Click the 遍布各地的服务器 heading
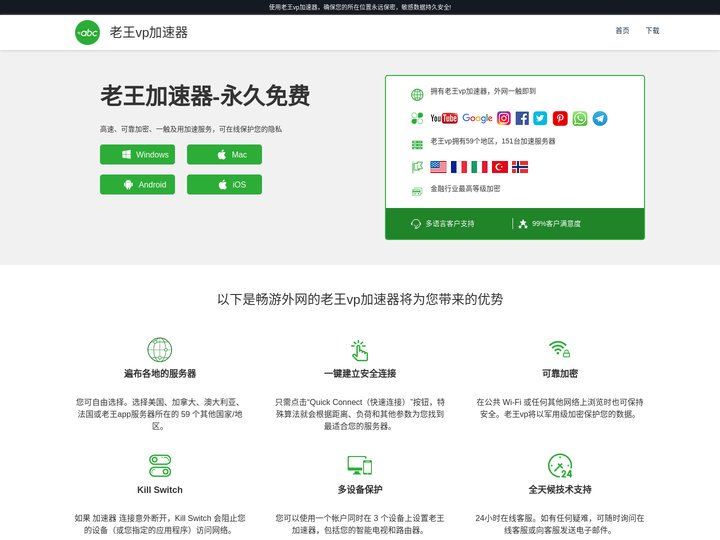 160,373
